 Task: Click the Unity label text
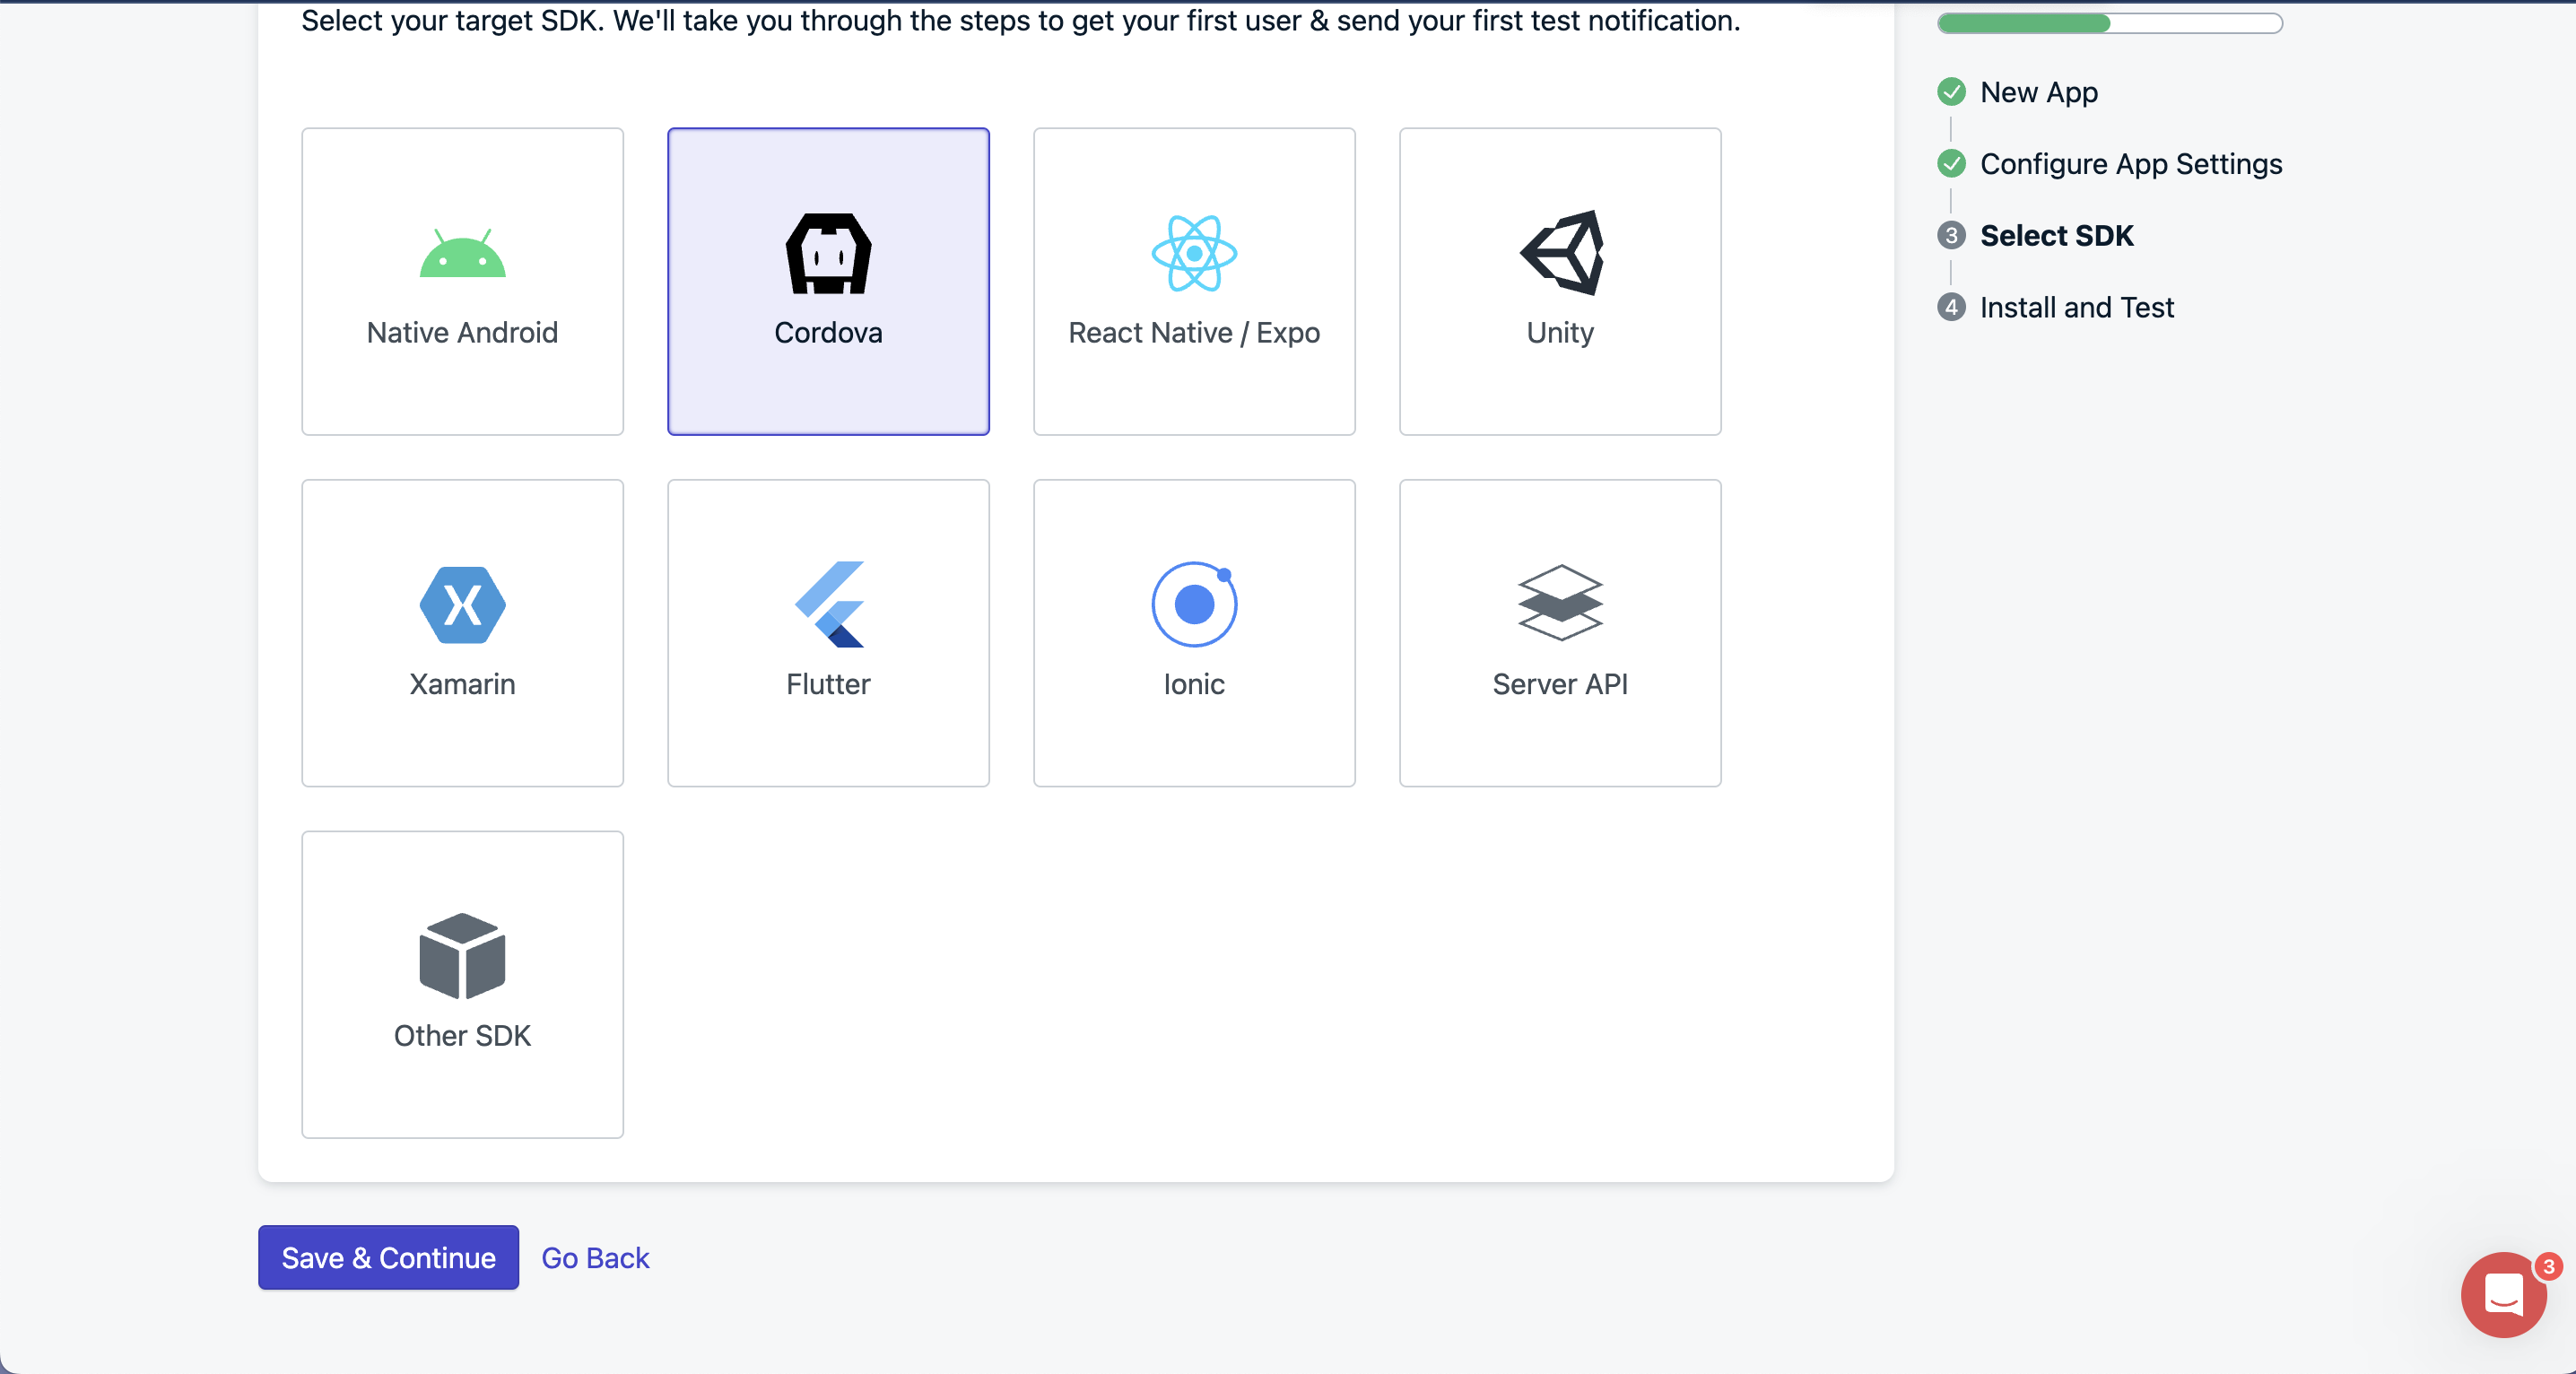(1560, 332)
